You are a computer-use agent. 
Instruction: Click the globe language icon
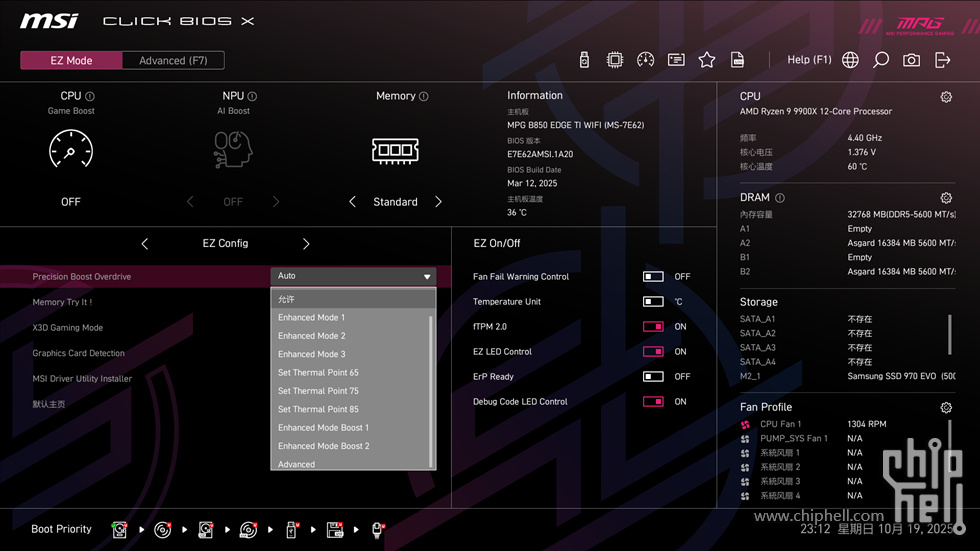tap(850, 60)
